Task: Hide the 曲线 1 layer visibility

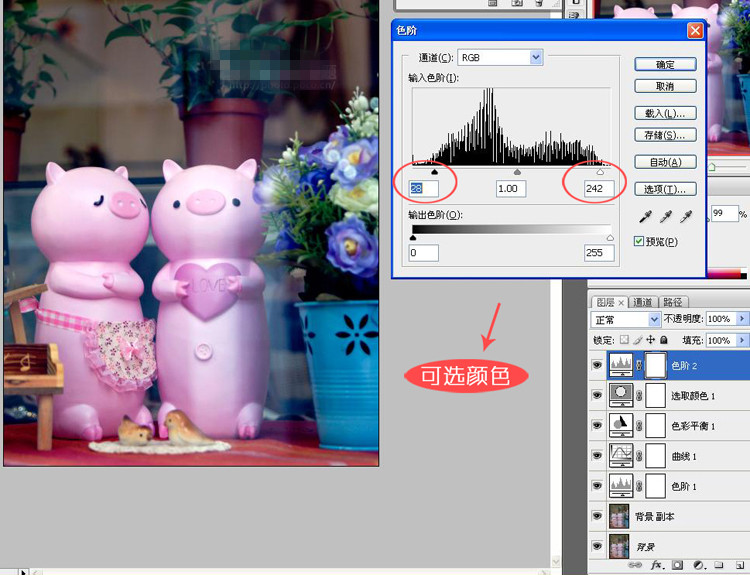Action: pos(597,456)
